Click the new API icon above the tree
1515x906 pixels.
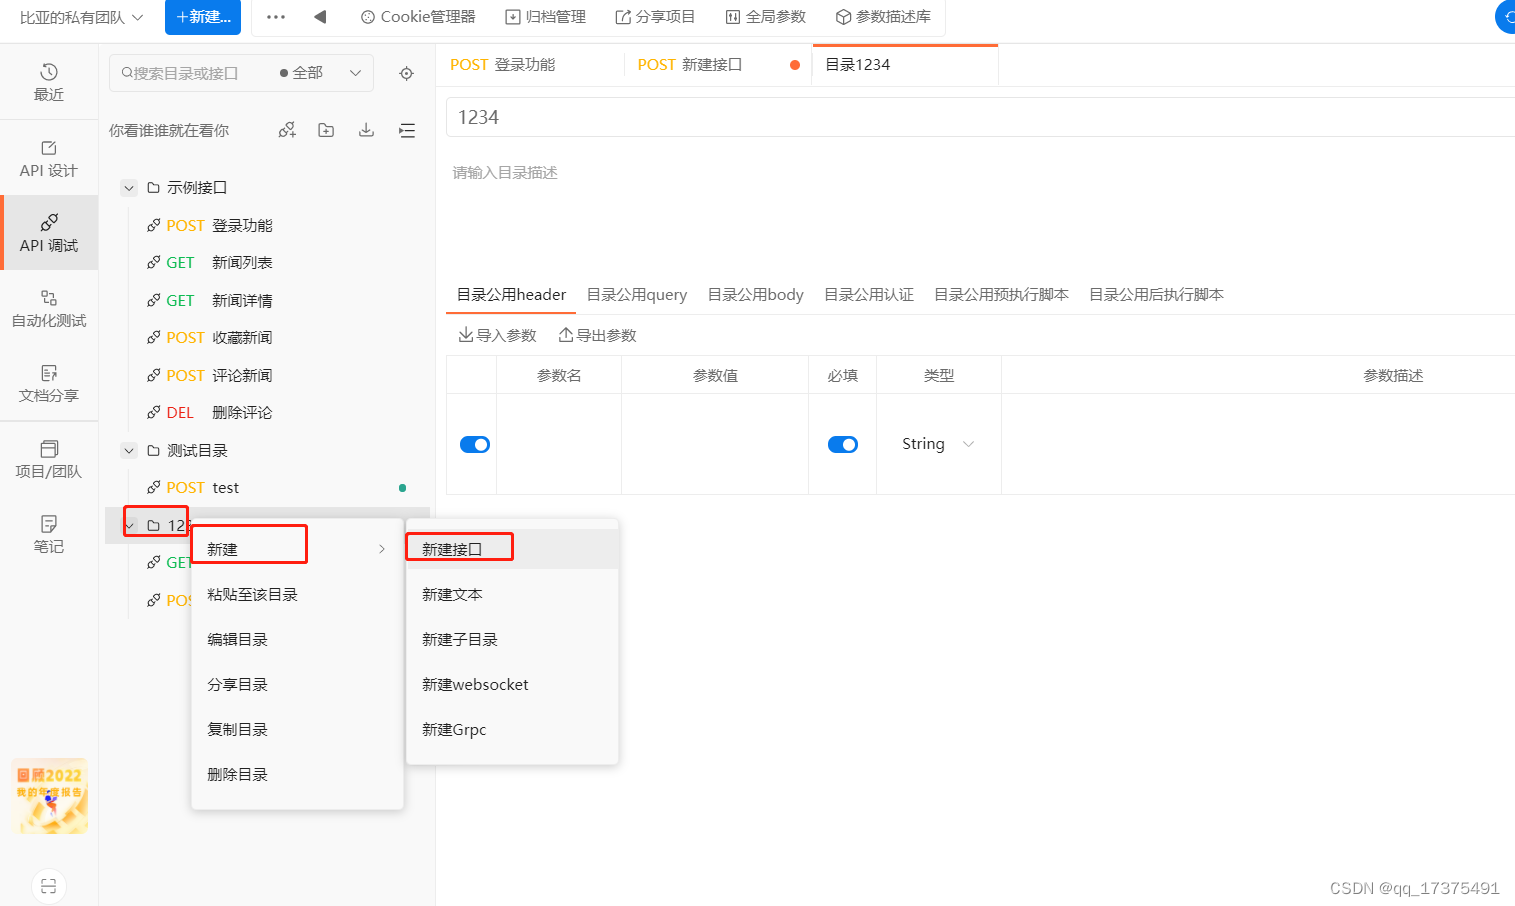pyautogui.click(x=287, y=129)
